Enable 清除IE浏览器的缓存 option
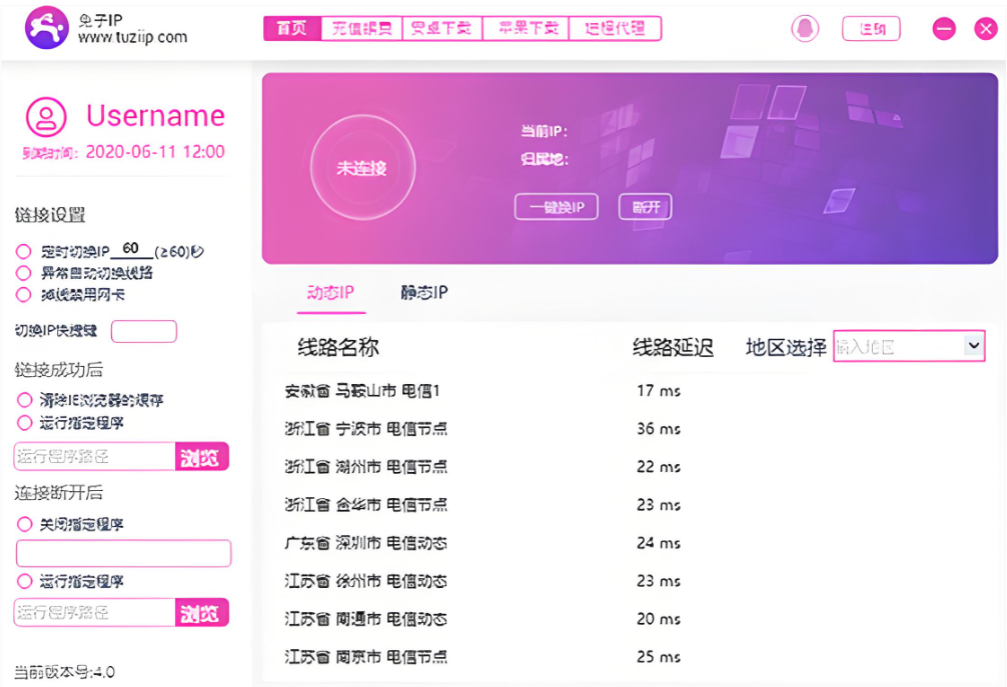 click(25, 400)
